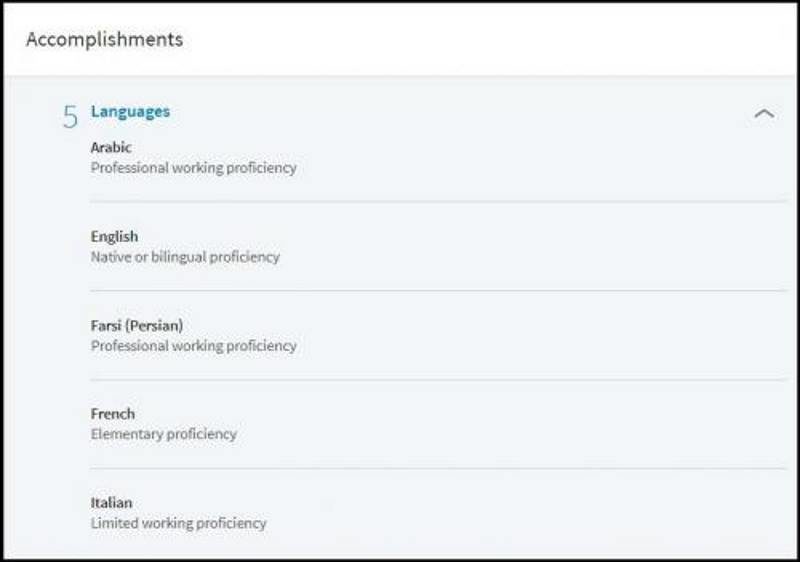Click Arabic's Professional working proficiency text
The height and width of the screenshot is (562, 800).
(193, 168)
